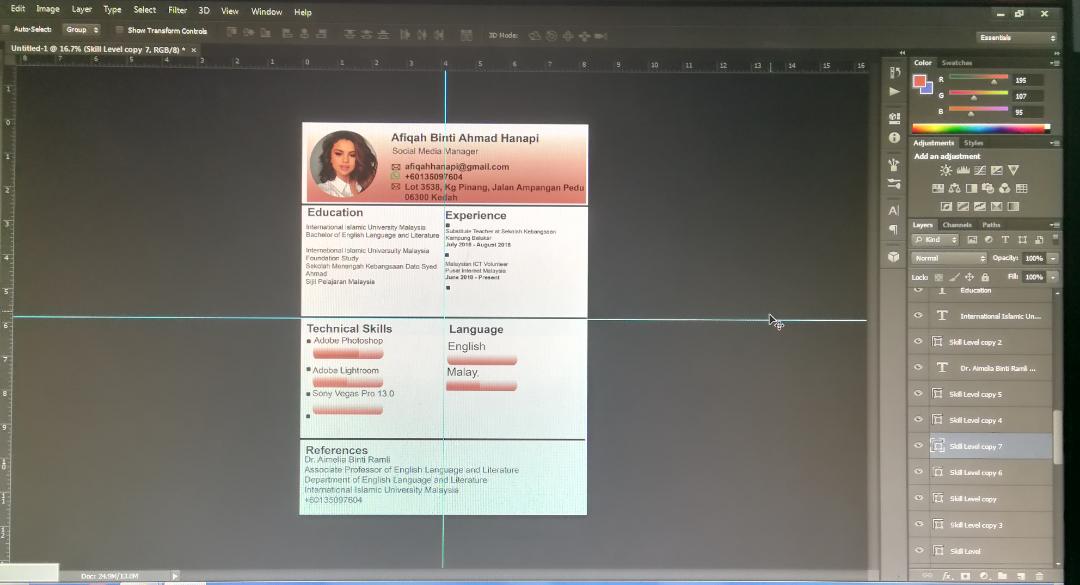Switch to the Swatches tab
The image size is (1080, 585).
[957, 62]
